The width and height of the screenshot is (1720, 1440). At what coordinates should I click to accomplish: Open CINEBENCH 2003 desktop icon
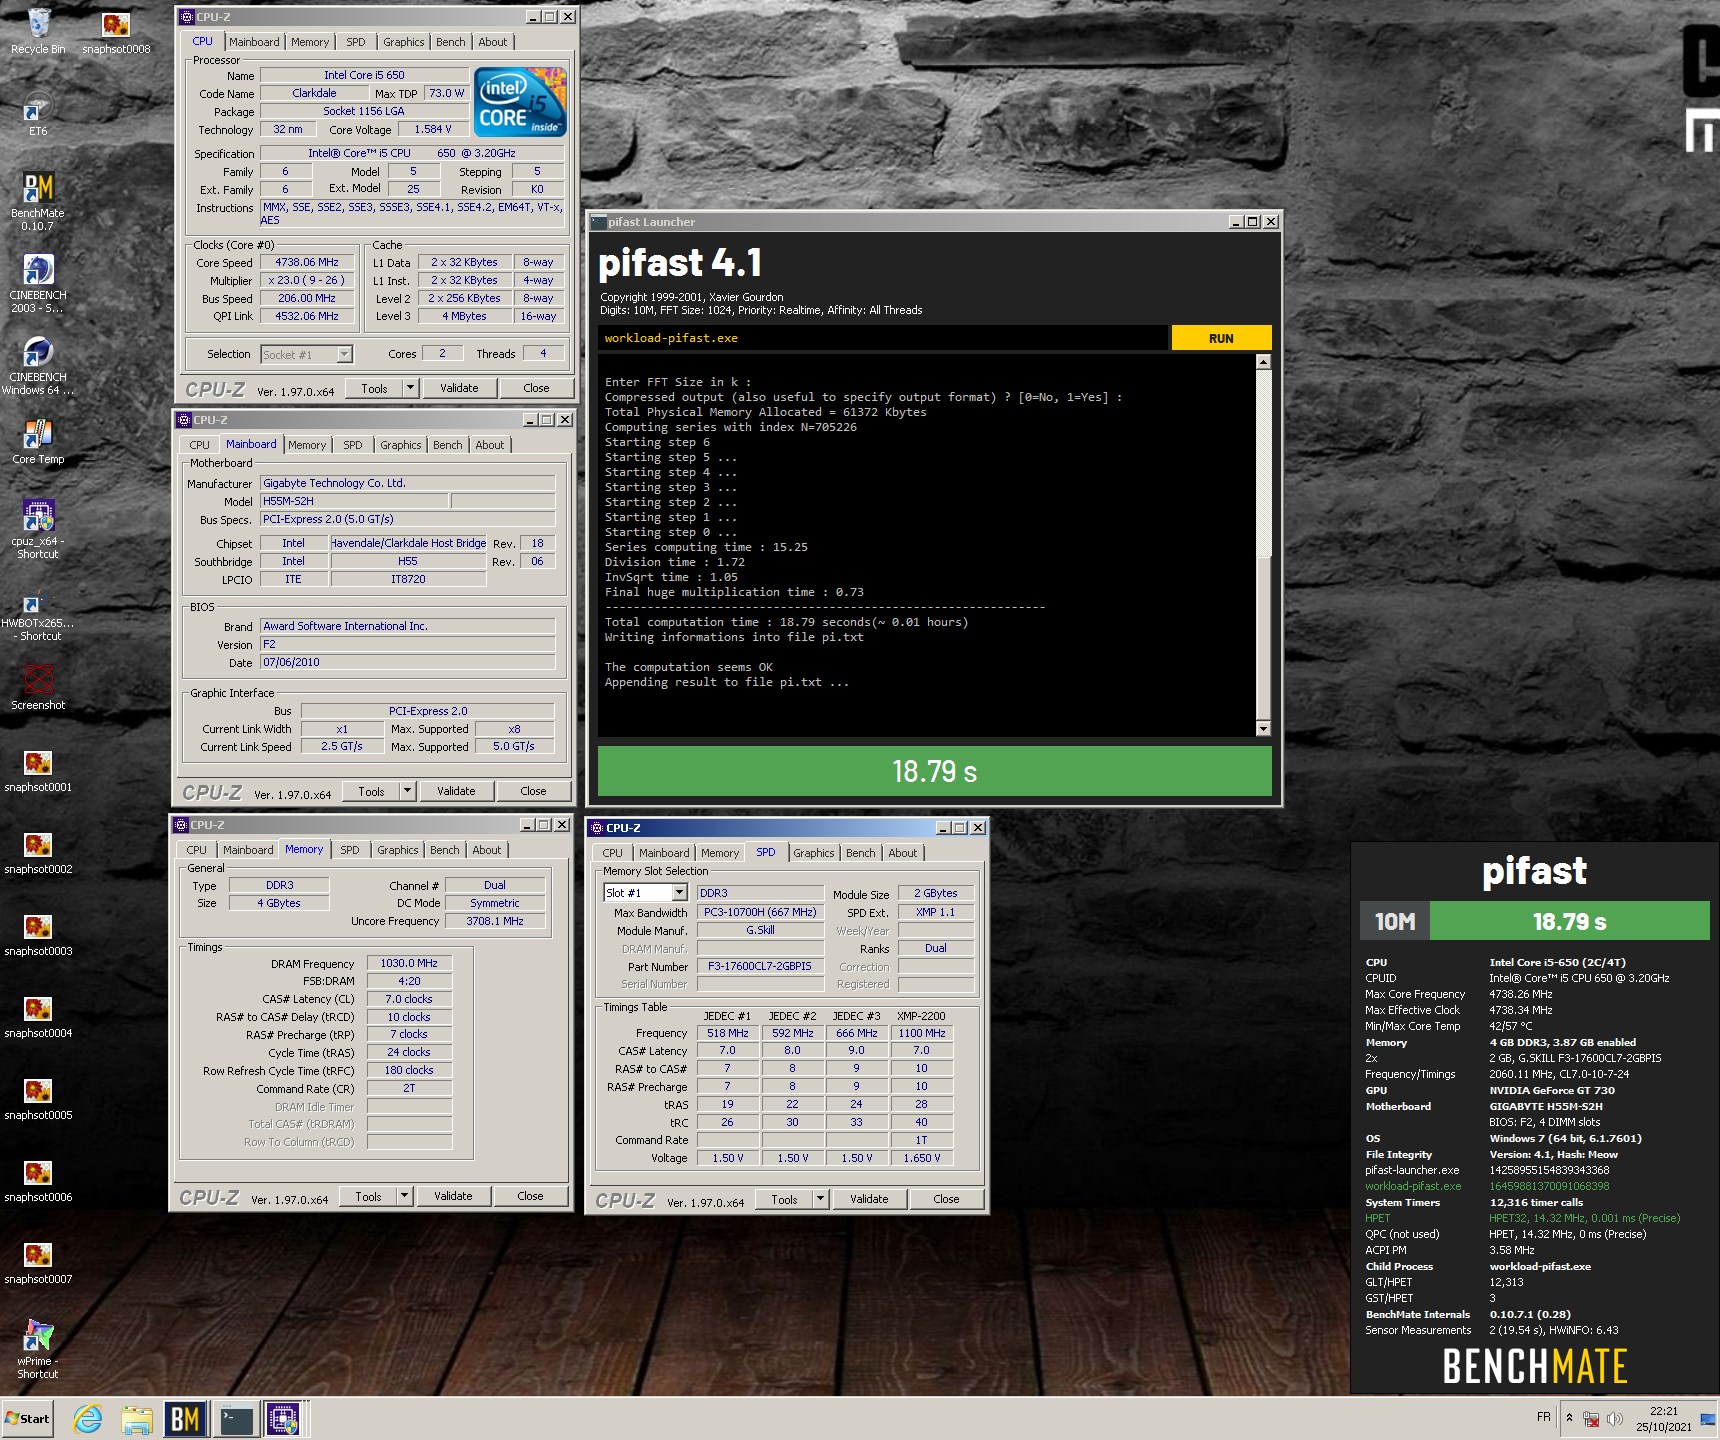38,282
